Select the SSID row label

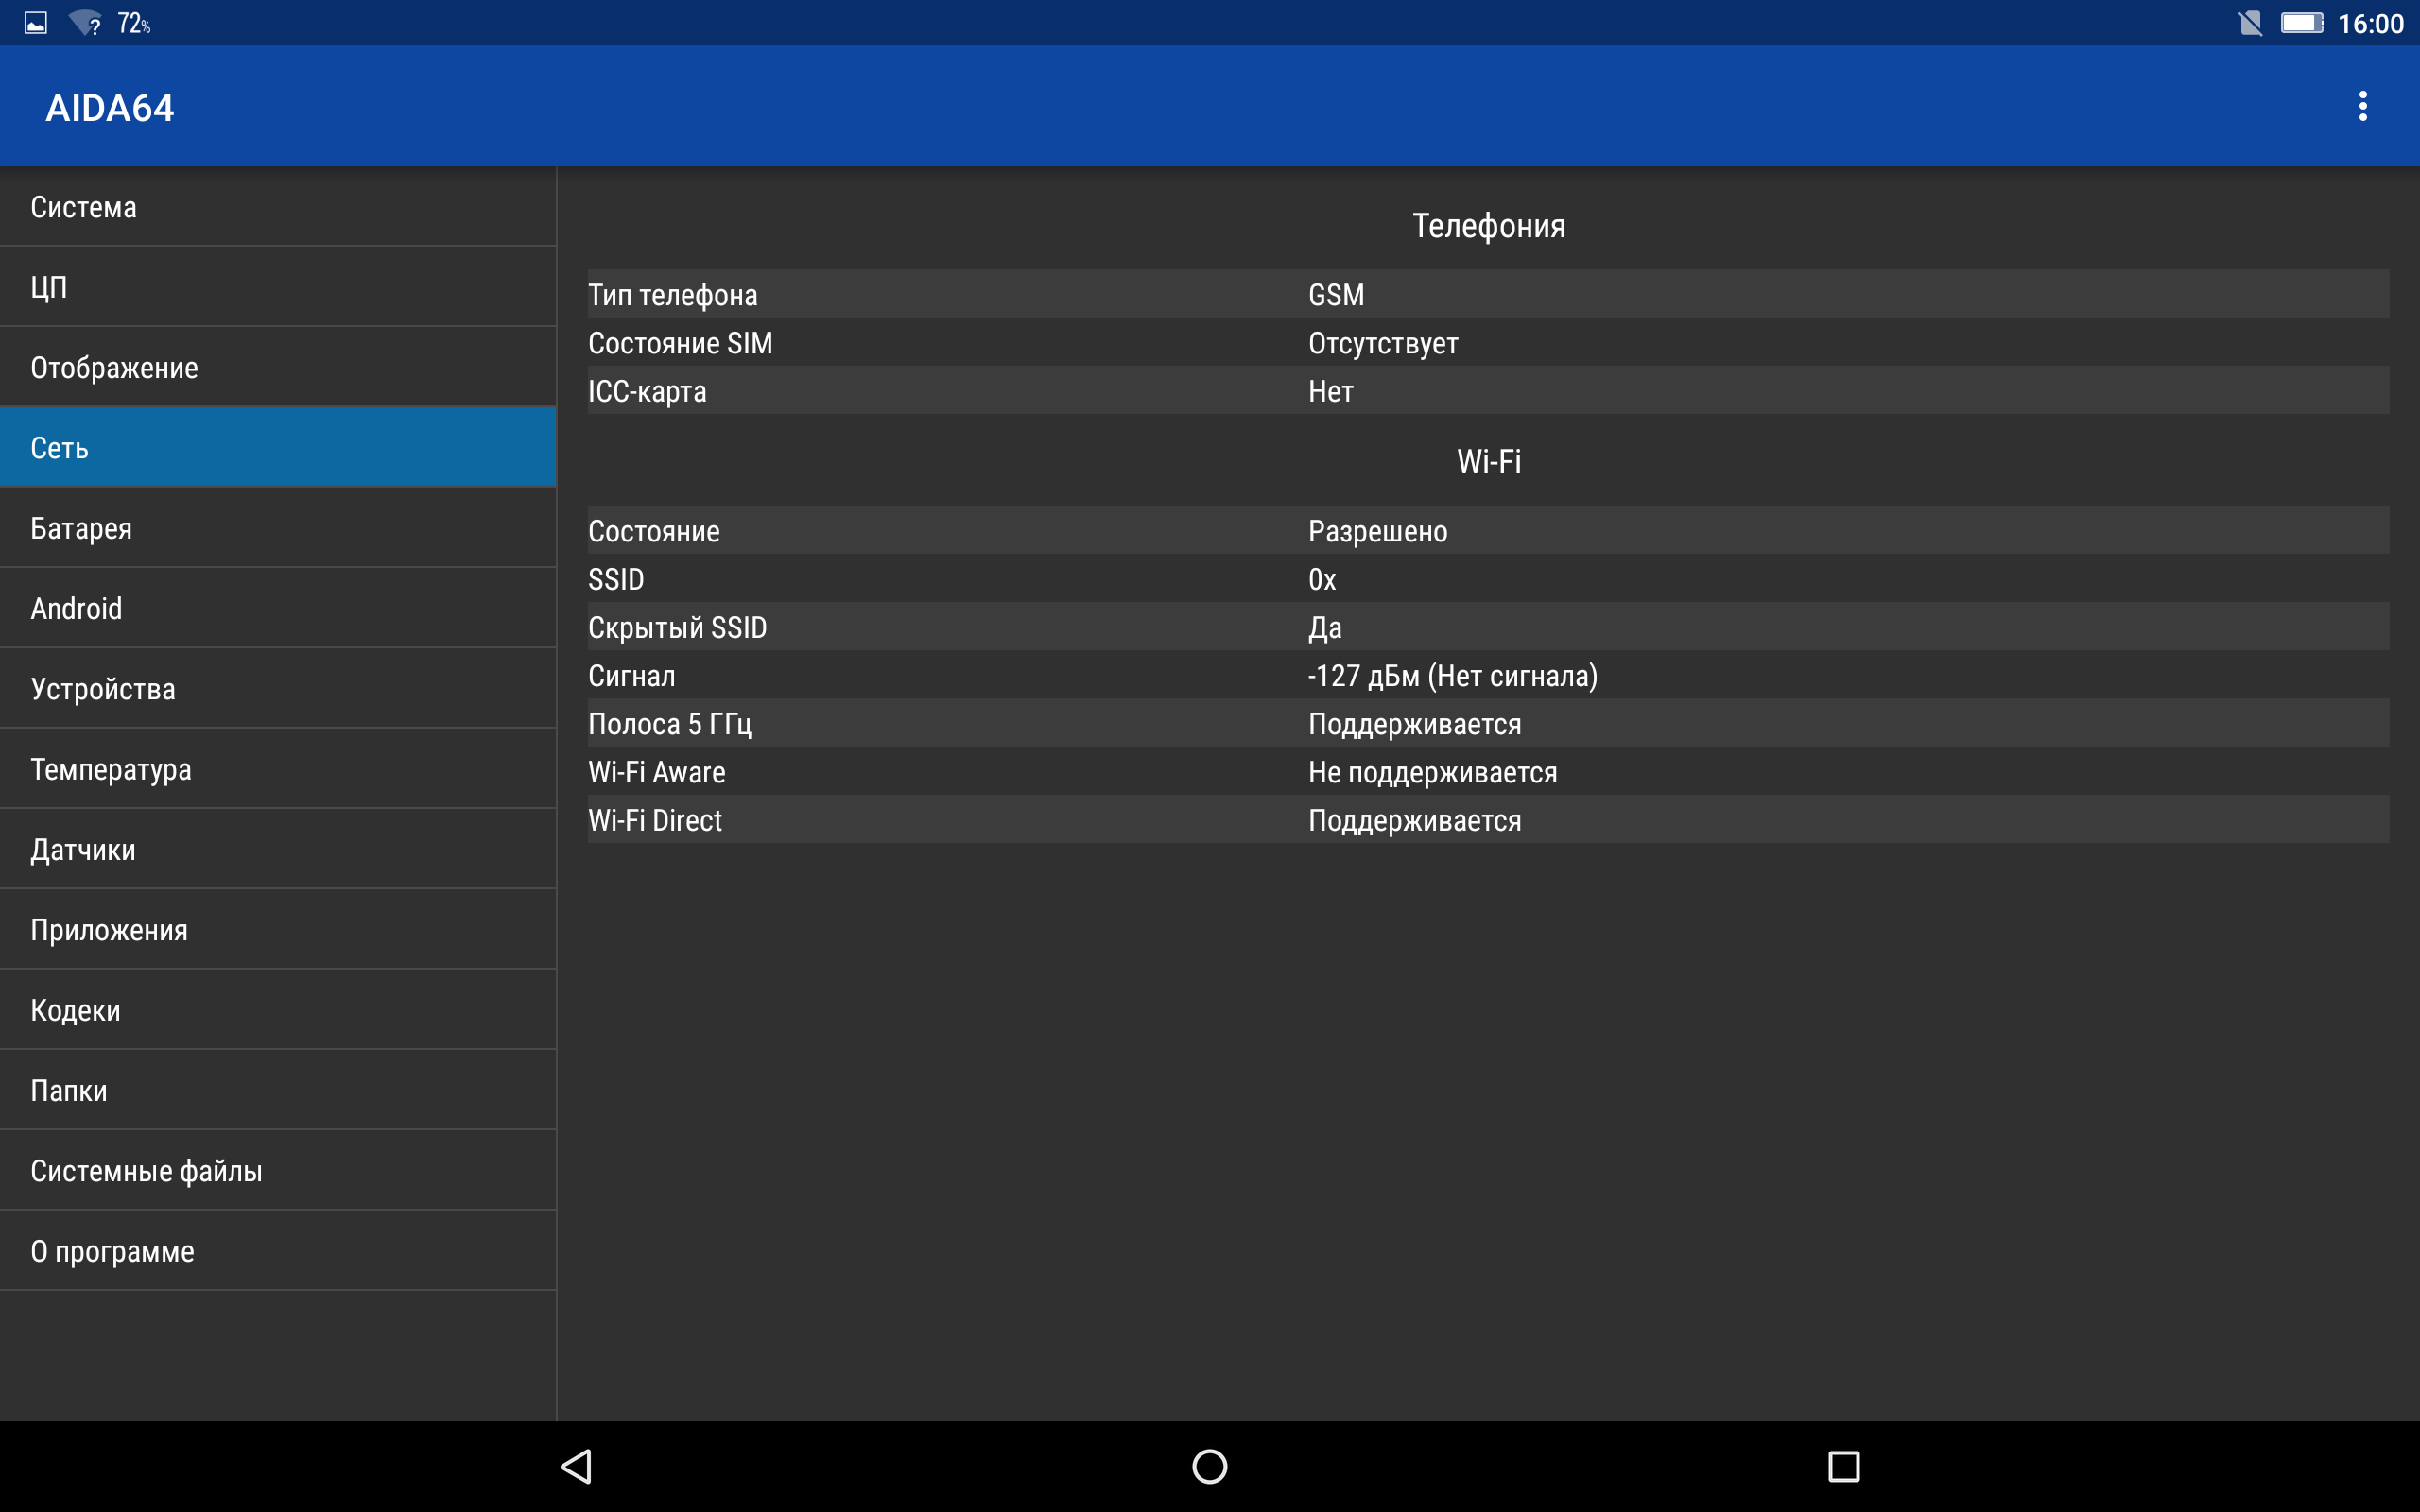coord(616,579)
